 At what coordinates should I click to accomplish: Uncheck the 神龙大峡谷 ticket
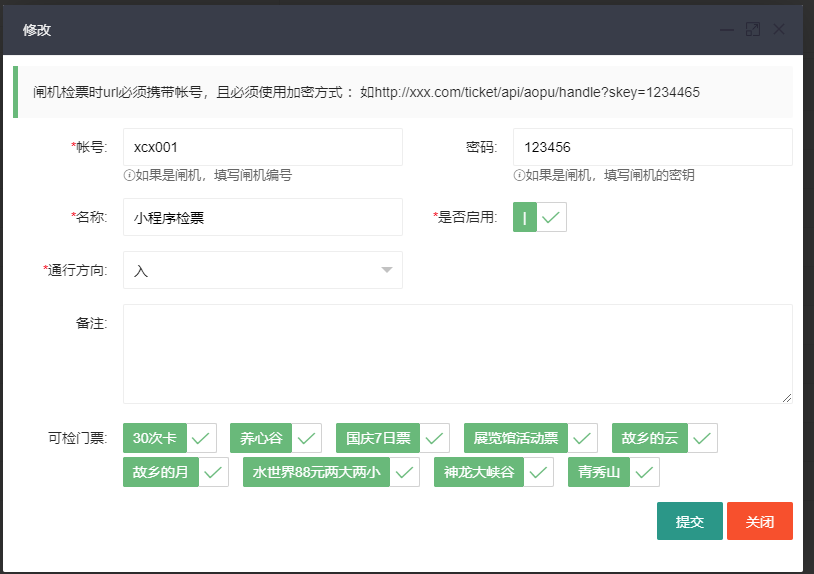click(493, 472)
